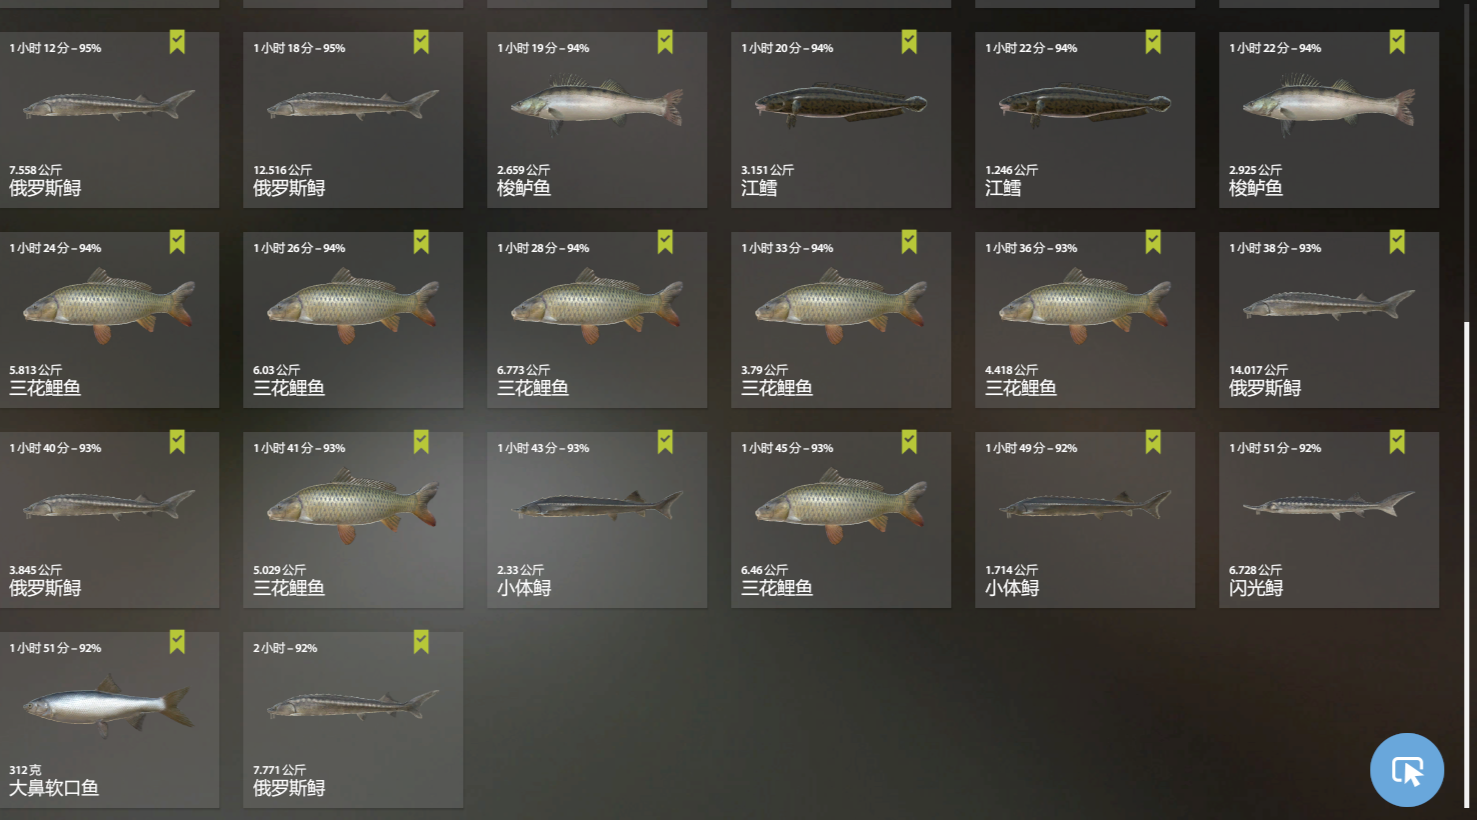The image size is (1477, 820).
Task: Open the 1.714公斤 小体鲟 catch card
Action: coord(1085,520)
